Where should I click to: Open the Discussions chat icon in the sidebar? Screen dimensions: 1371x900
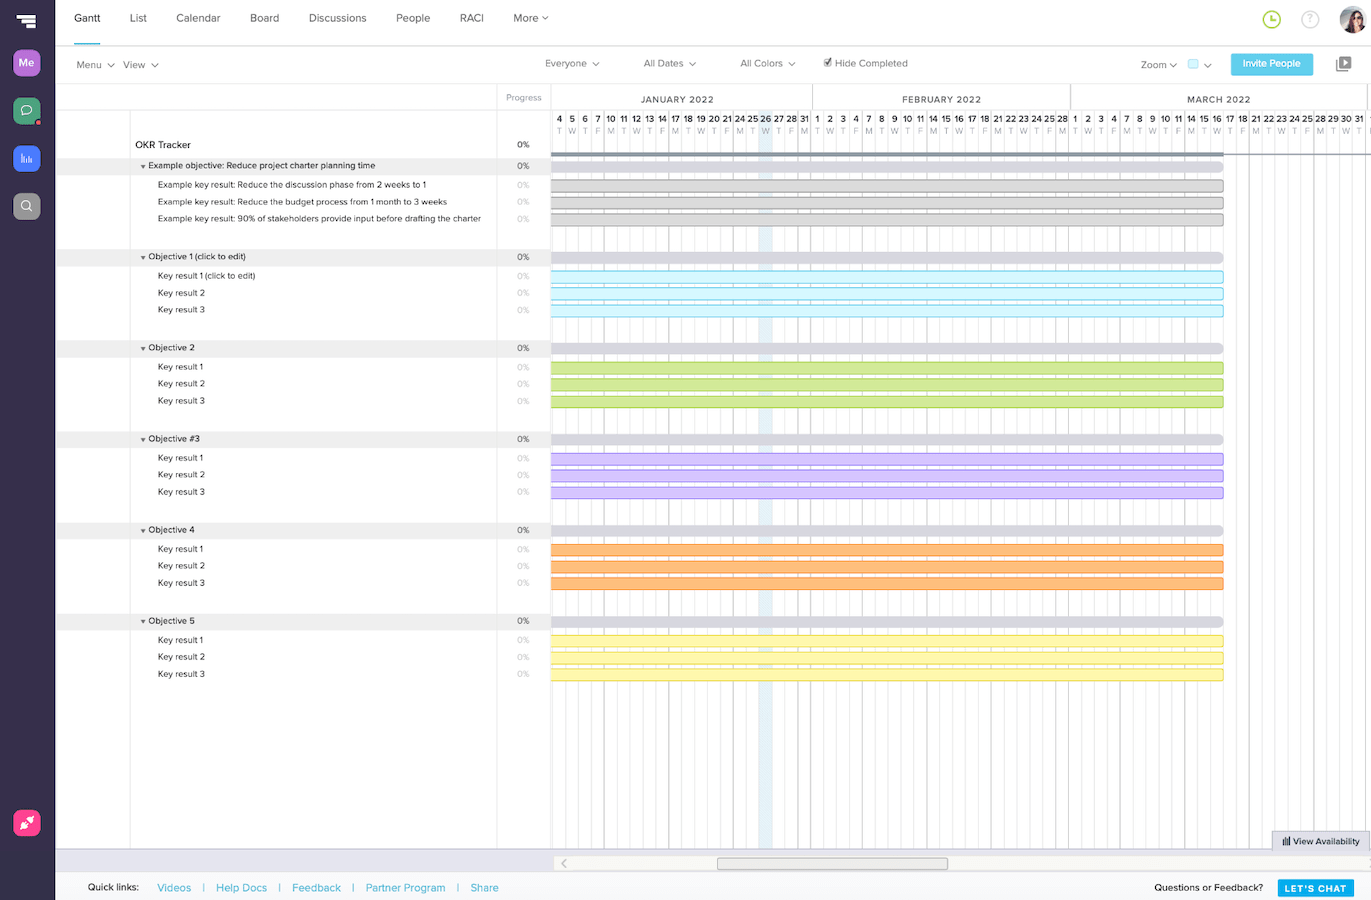[27, 110]
